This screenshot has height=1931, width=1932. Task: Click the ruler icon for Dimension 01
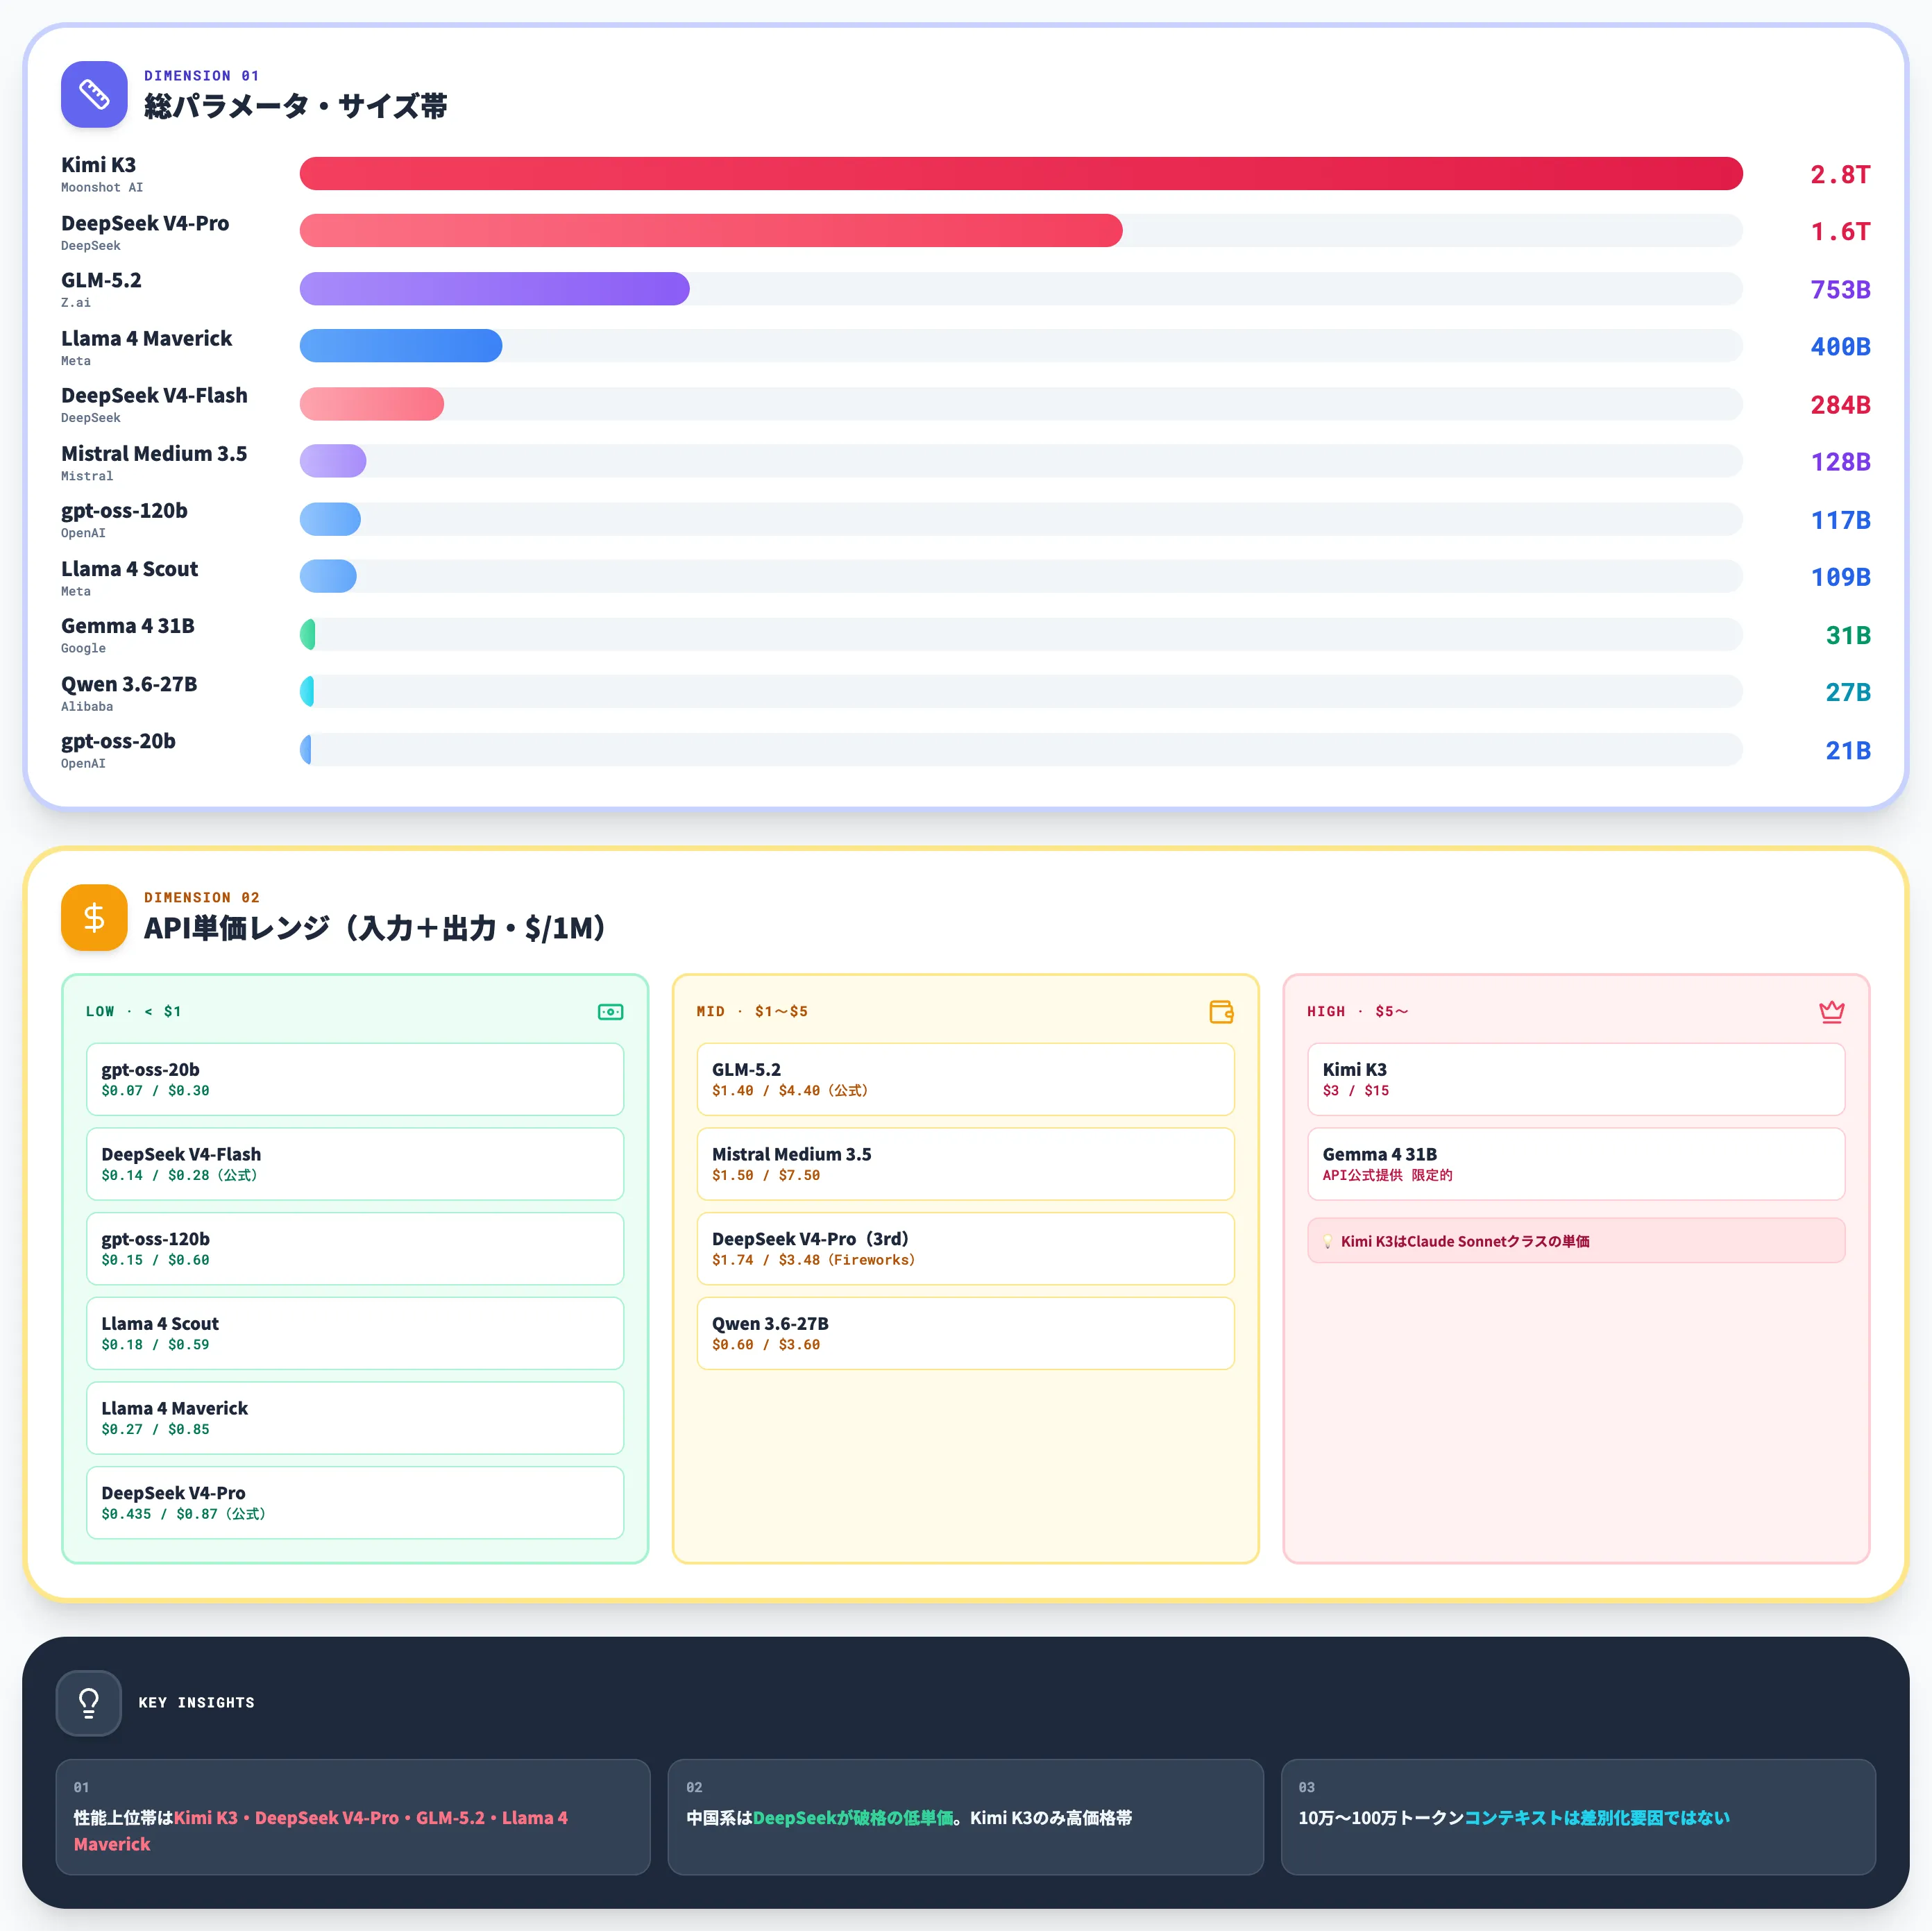tap(94, 94)
